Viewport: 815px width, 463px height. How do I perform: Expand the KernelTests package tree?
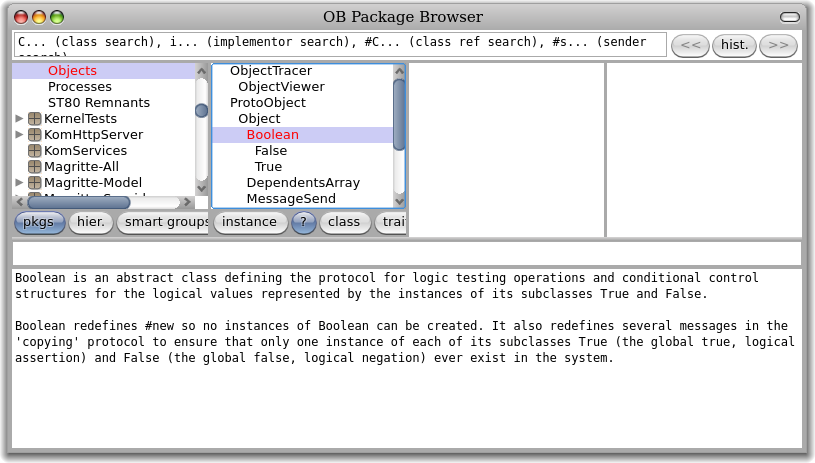point(19,119)
